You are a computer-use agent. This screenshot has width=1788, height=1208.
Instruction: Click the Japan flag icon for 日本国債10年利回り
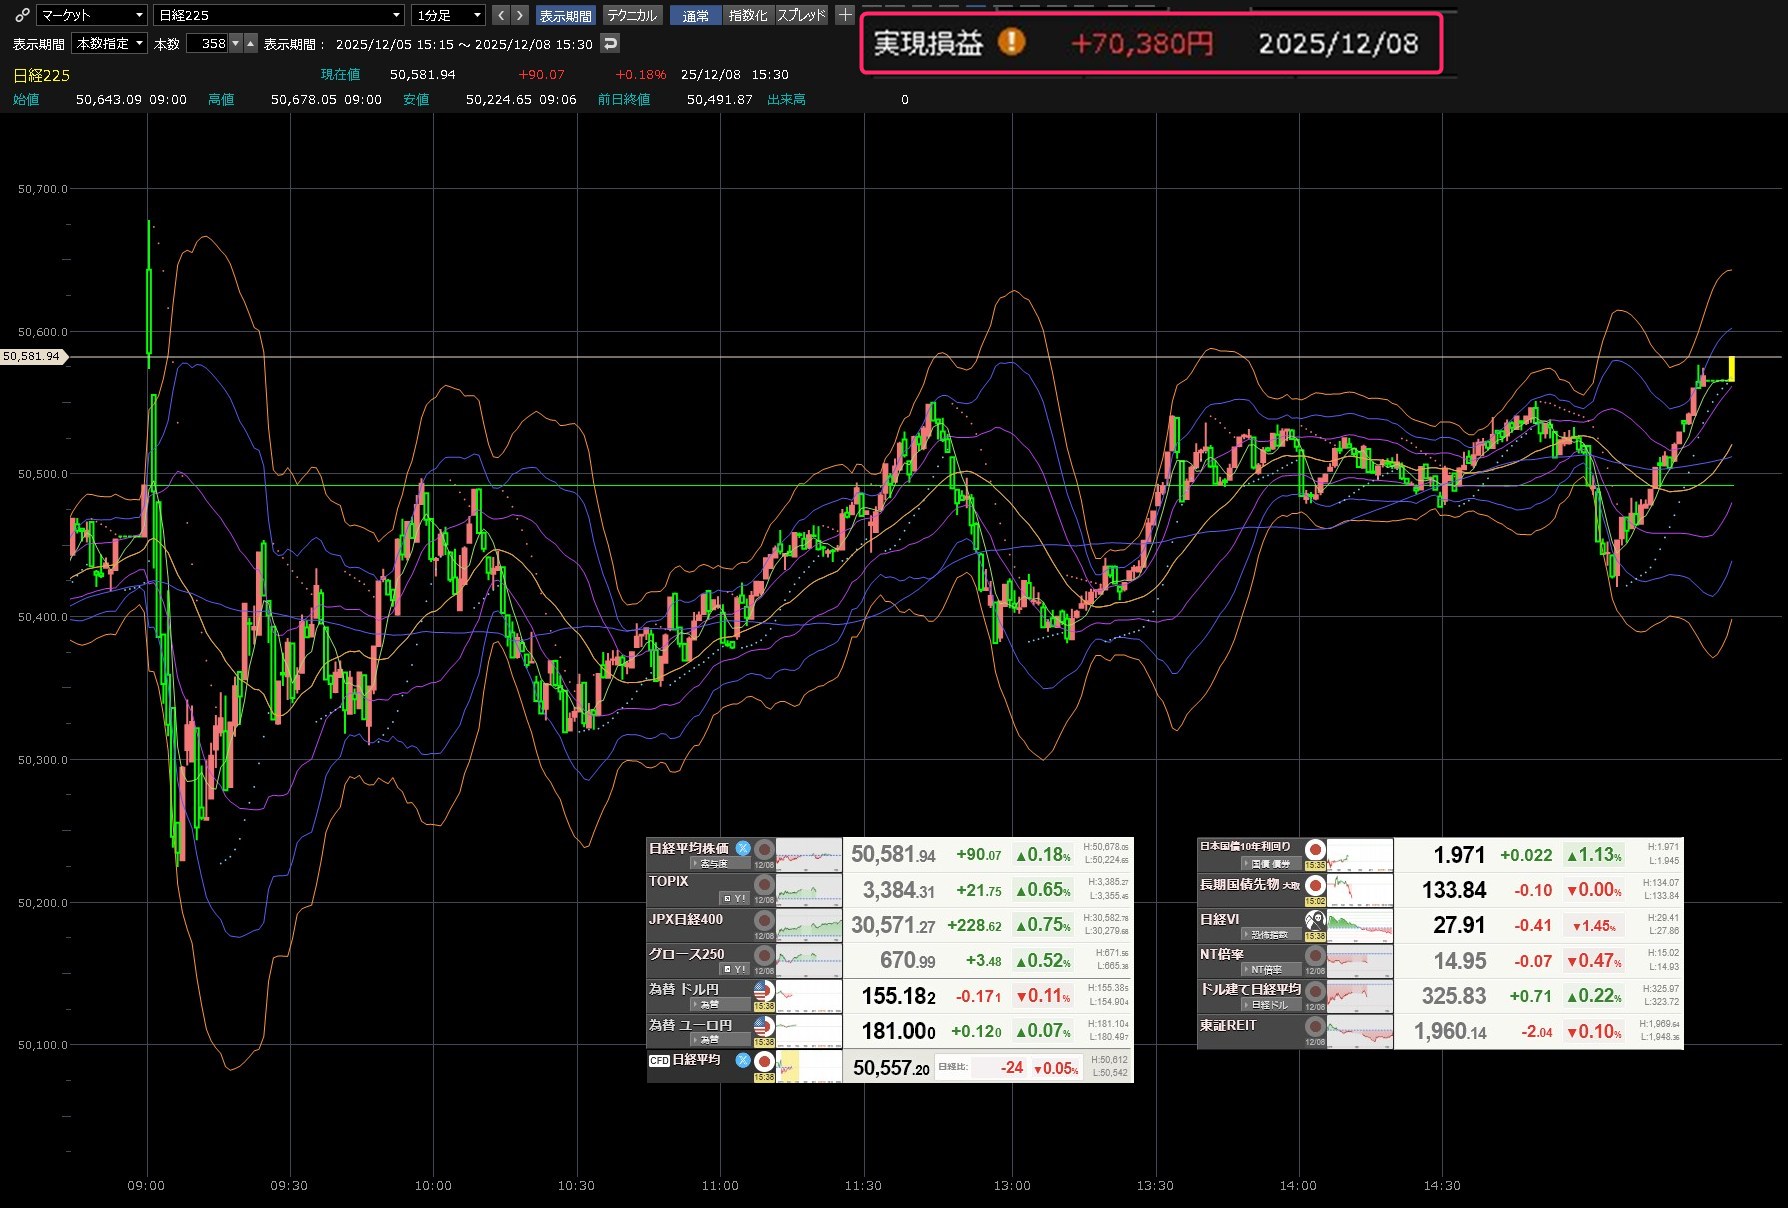click(x=1315, y=849)
